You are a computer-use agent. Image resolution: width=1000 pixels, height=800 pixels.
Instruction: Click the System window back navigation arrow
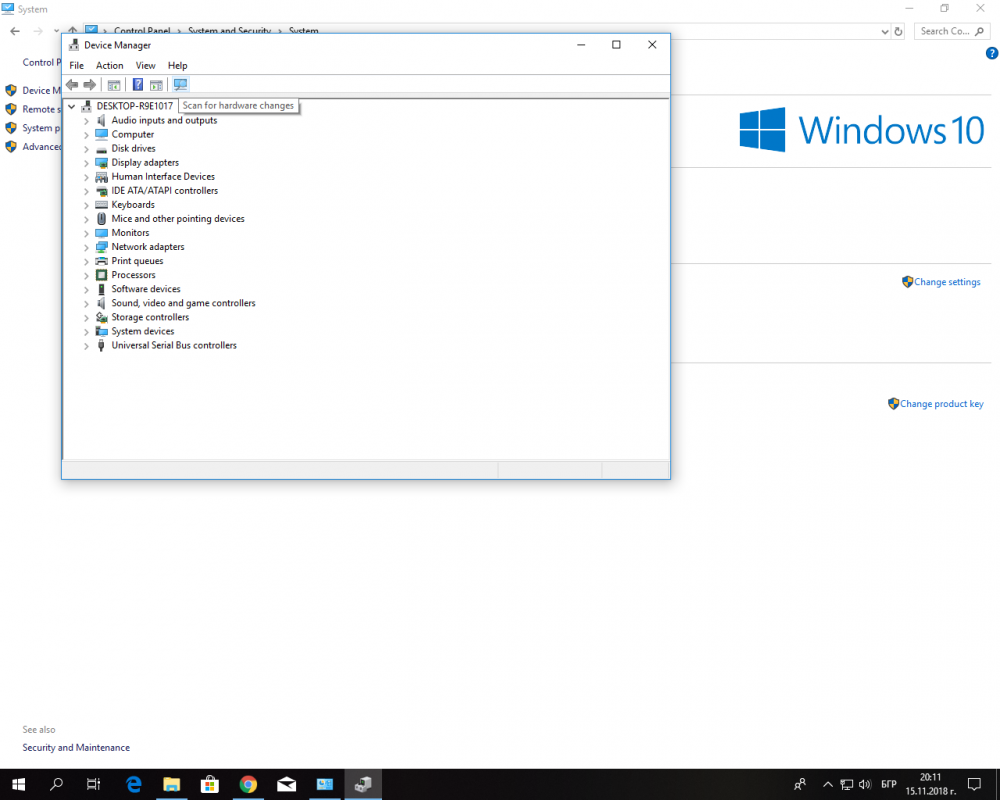[x=15, y=31]
